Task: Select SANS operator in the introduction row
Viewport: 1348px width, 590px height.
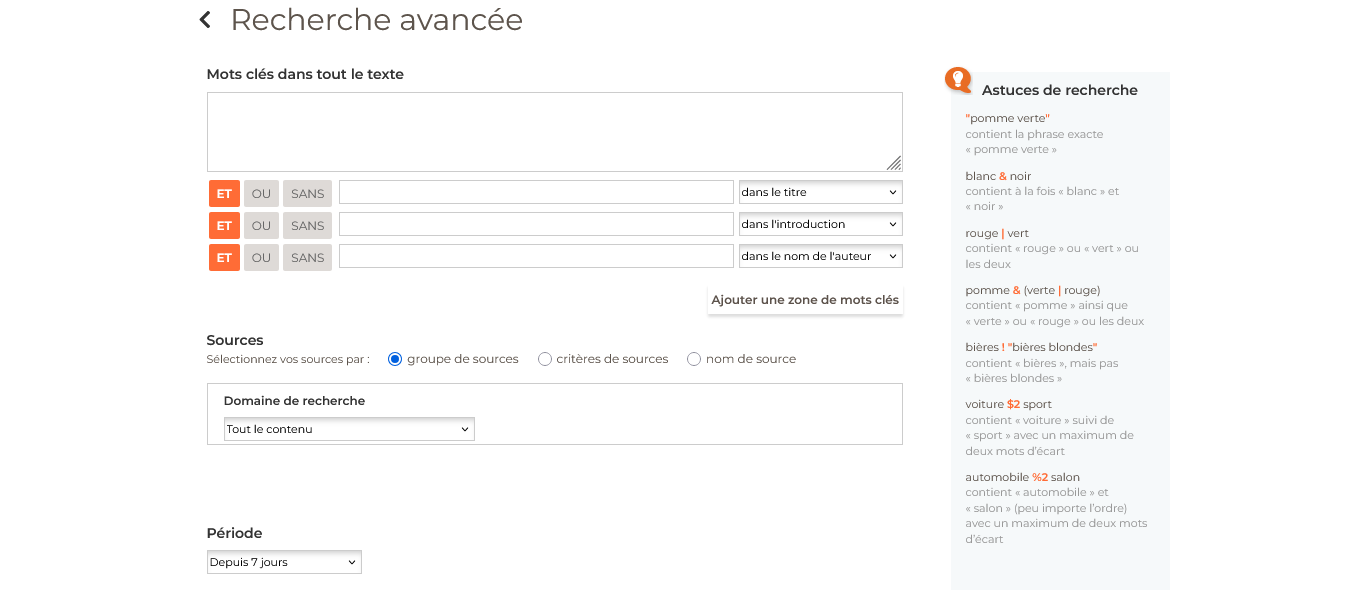Action: (307, 225)
